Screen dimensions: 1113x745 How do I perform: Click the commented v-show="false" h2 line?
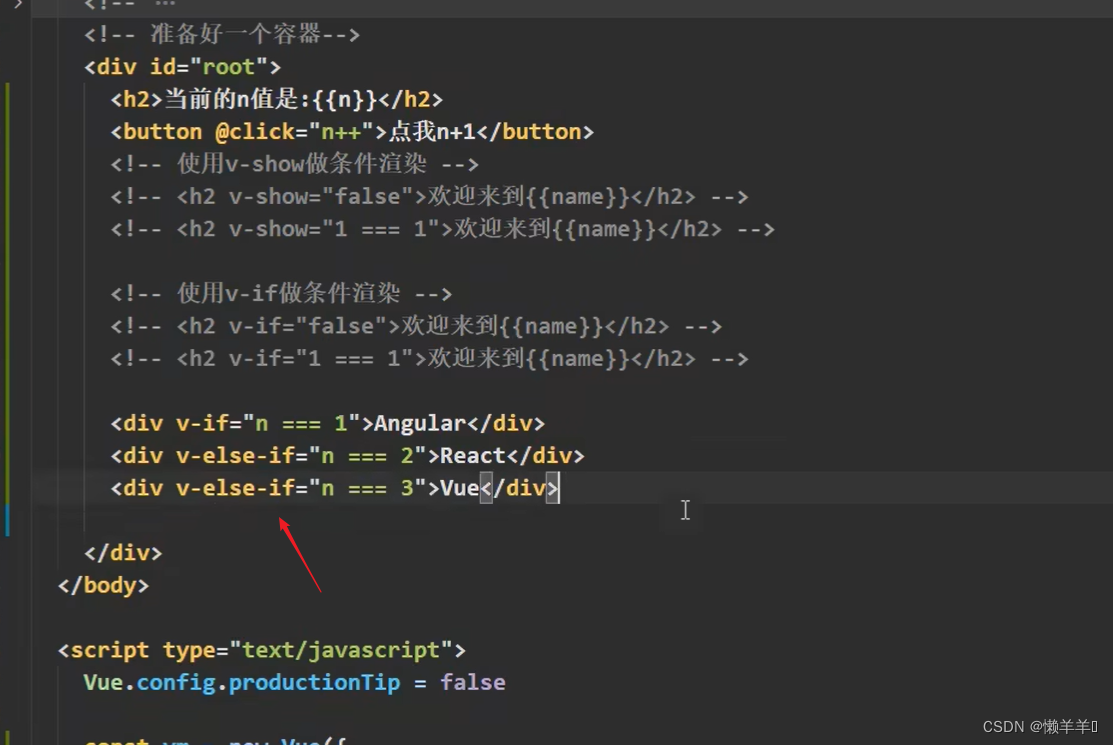[429, 197]
